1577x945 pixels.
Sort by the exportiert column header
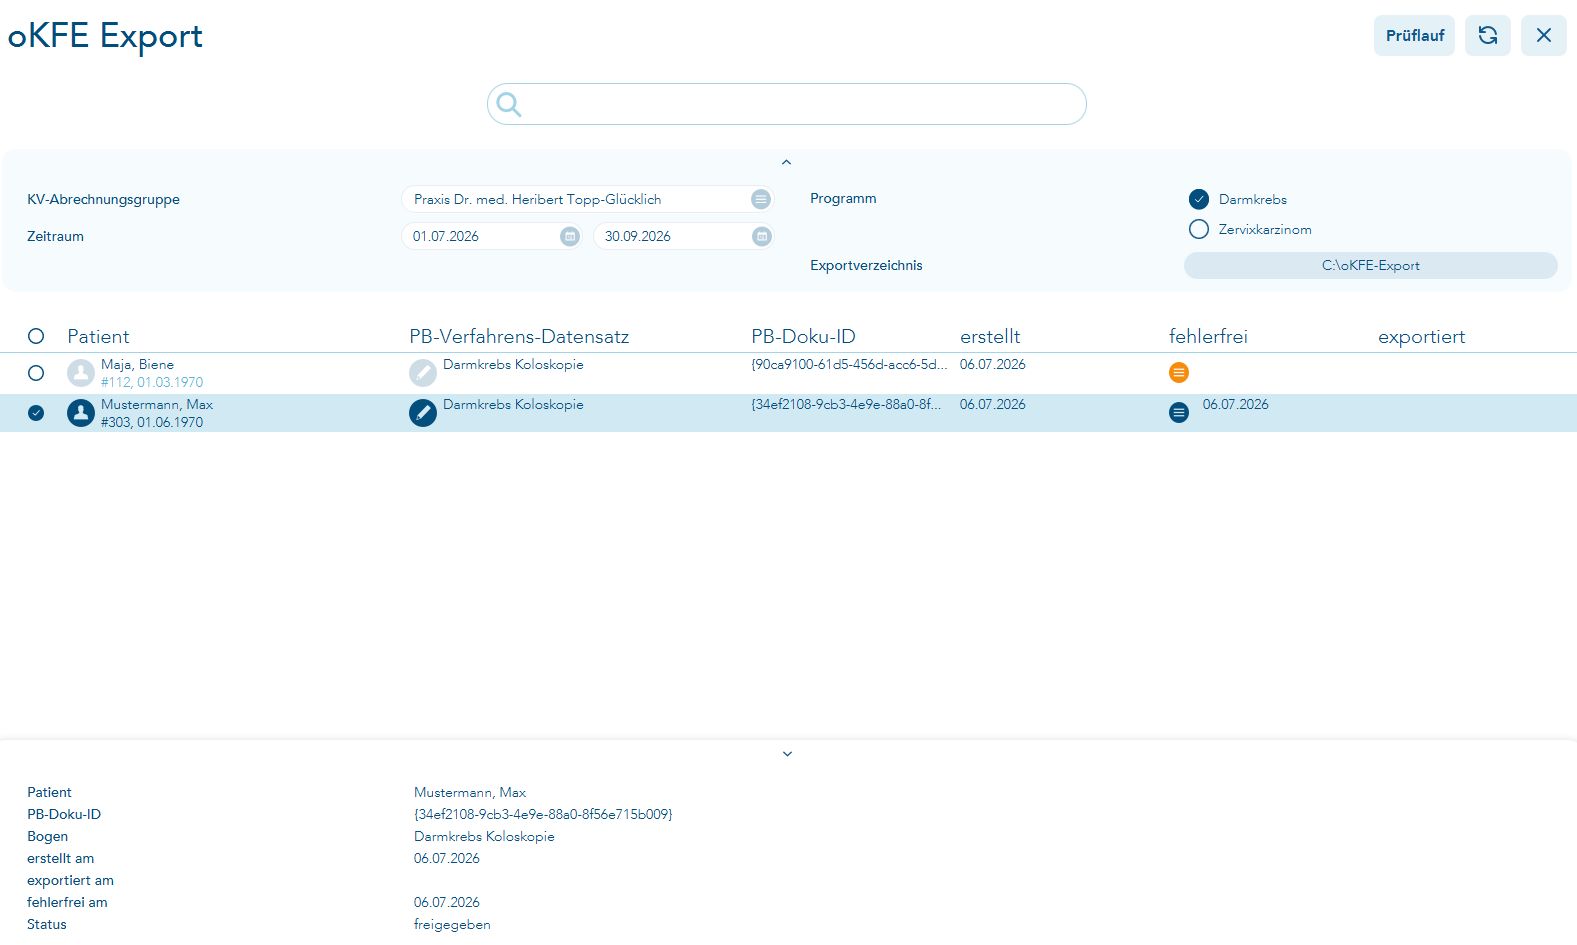(x=1421, y=336)
